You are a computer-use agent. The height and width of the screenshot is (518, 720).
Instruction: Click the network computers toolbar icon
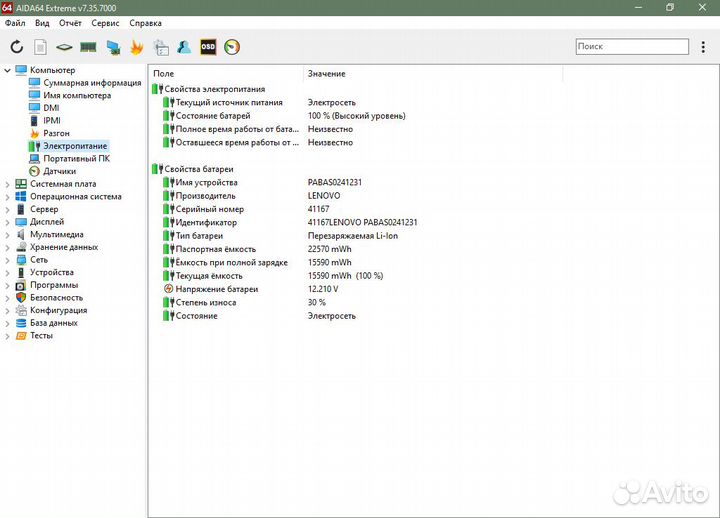113,47
